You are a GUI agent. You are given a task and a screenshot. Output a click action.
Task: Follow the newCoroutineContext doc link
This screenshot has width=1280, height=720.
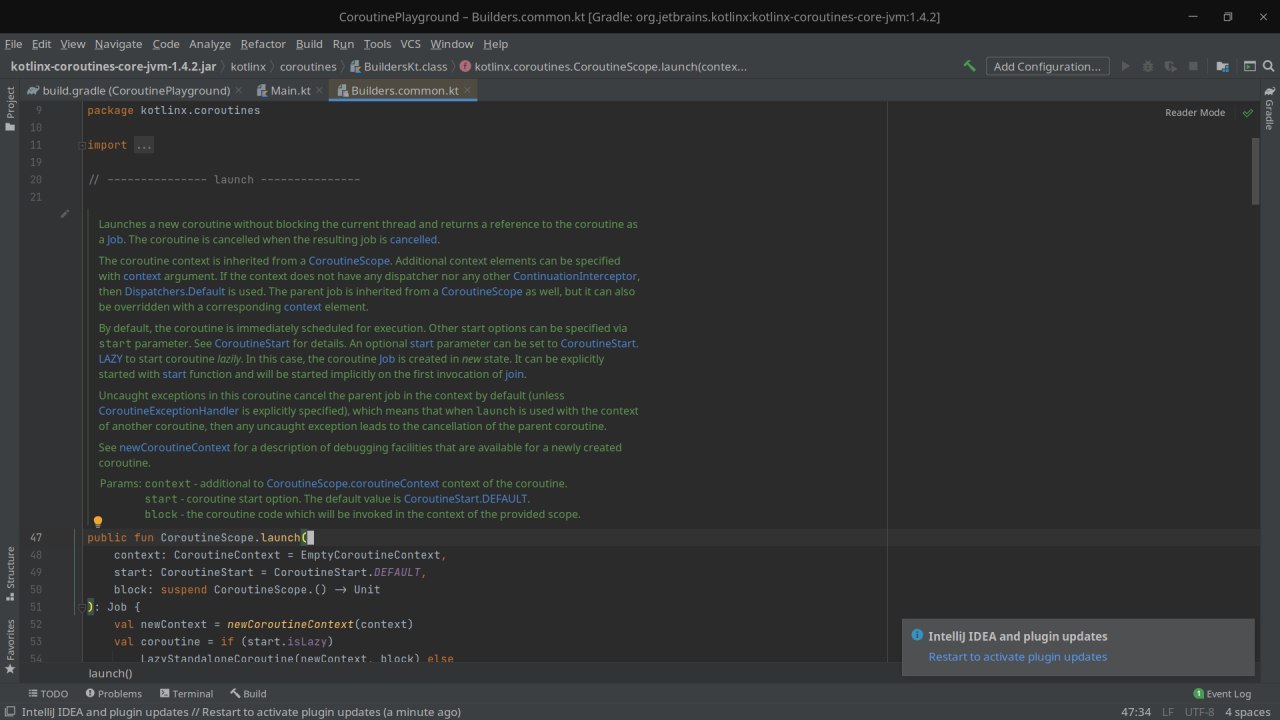175,447
